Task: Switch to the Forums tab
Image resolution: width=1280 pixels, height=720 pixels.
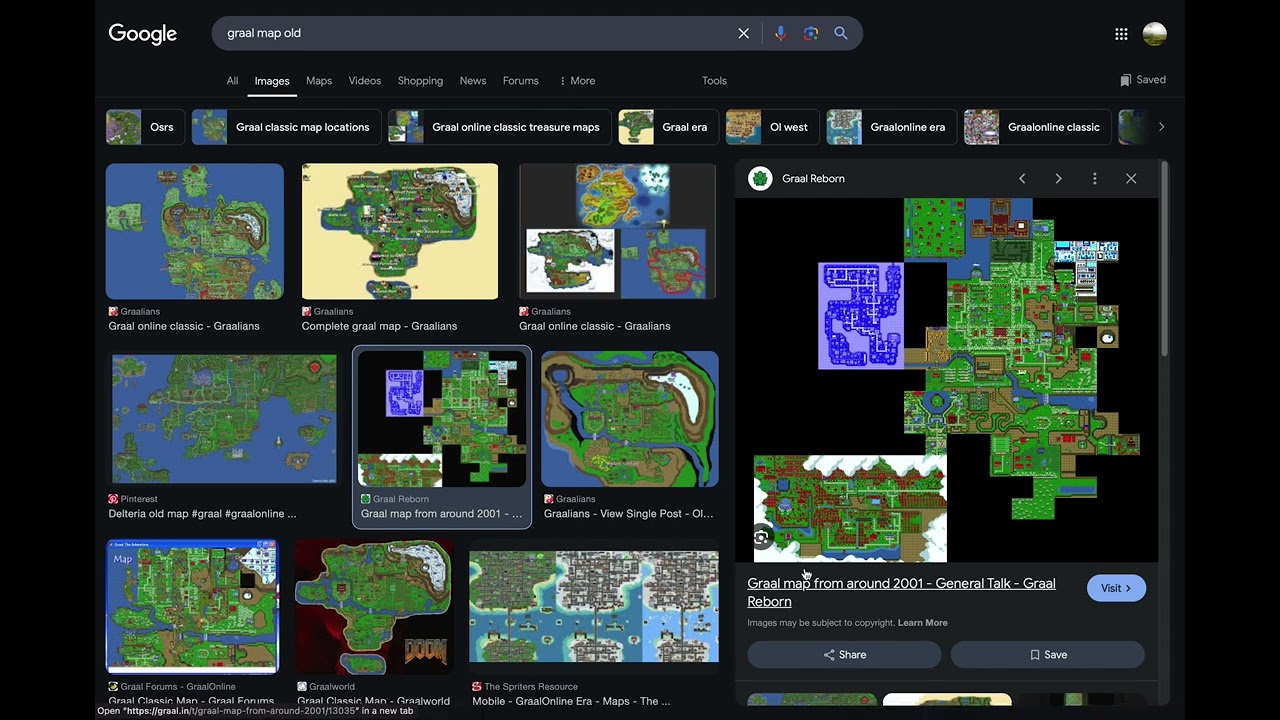Action: (520, 81)
